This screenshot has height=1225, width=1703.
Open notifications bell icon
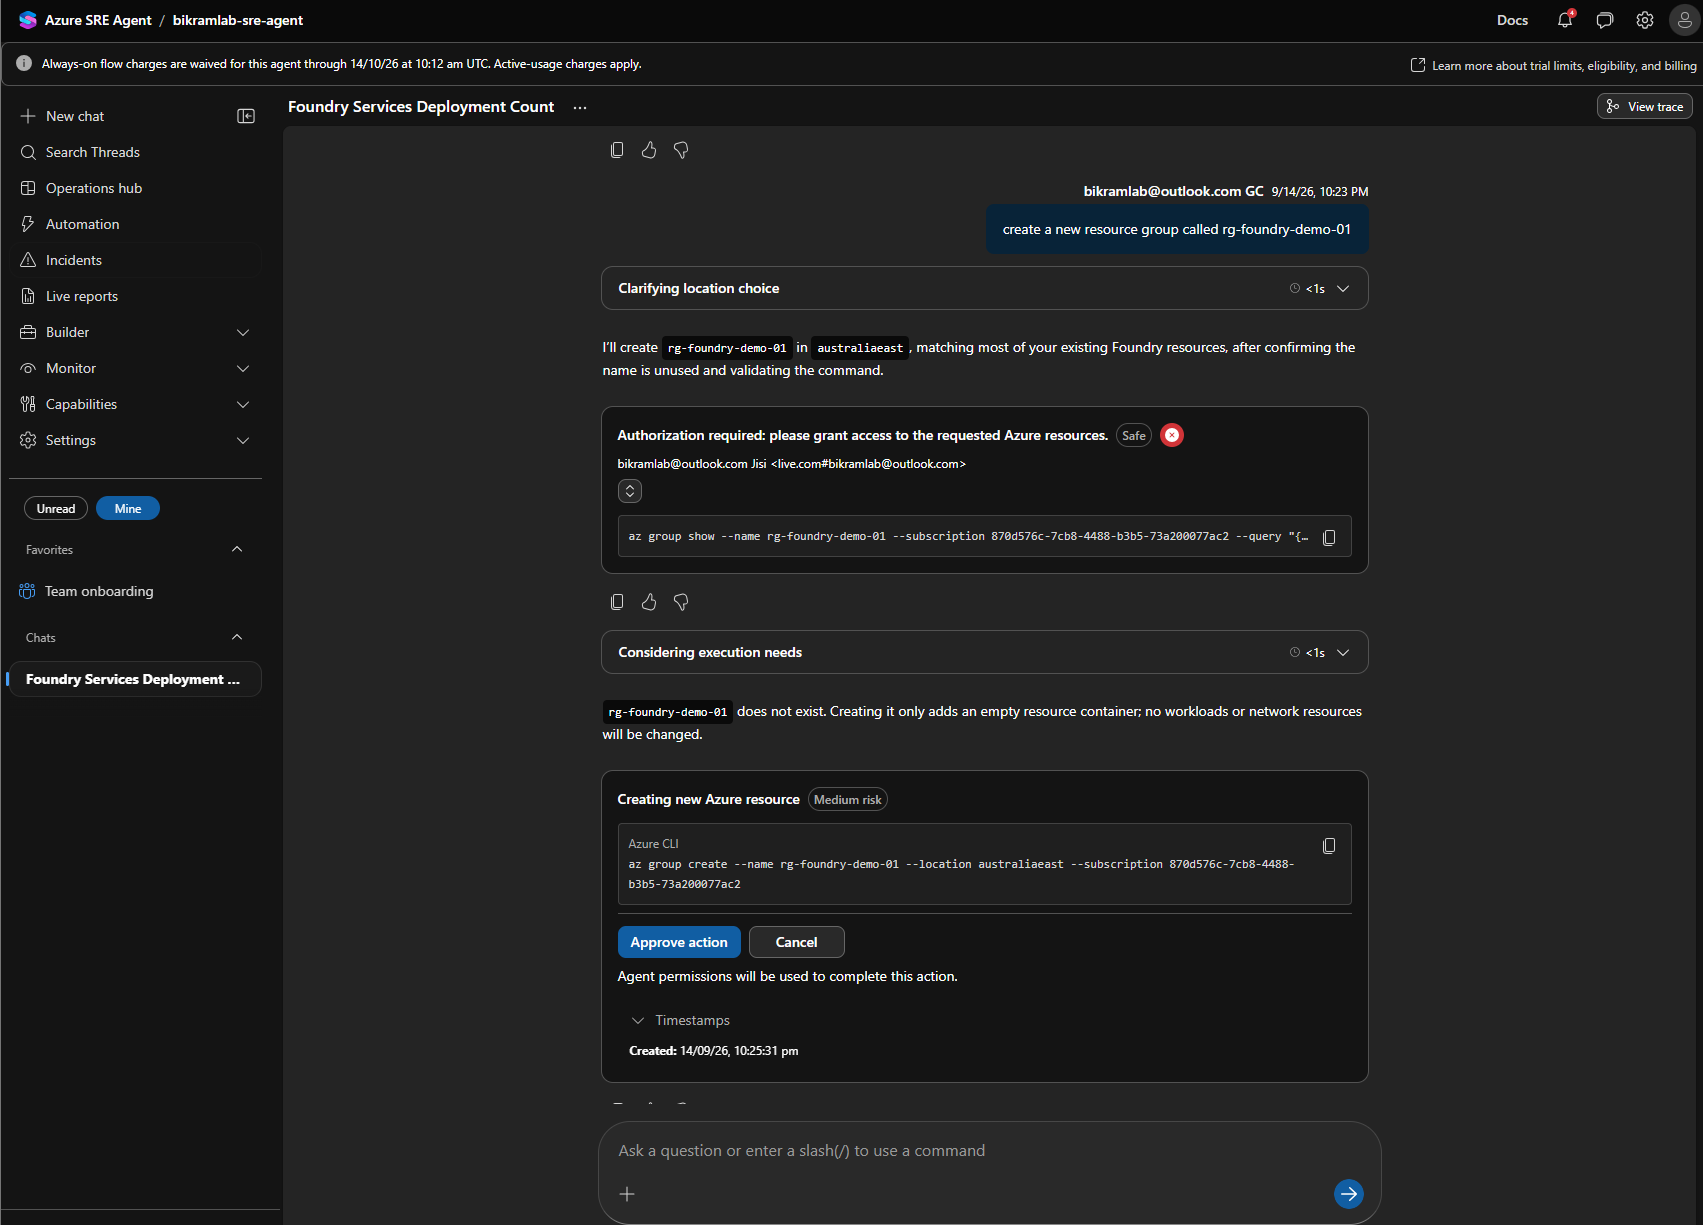(x=1565, y=20)
